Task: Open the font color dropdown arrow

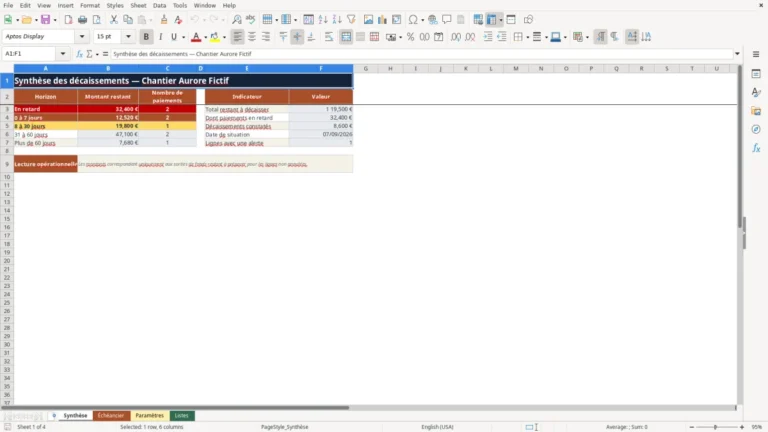Action: [x=205, y=37]
